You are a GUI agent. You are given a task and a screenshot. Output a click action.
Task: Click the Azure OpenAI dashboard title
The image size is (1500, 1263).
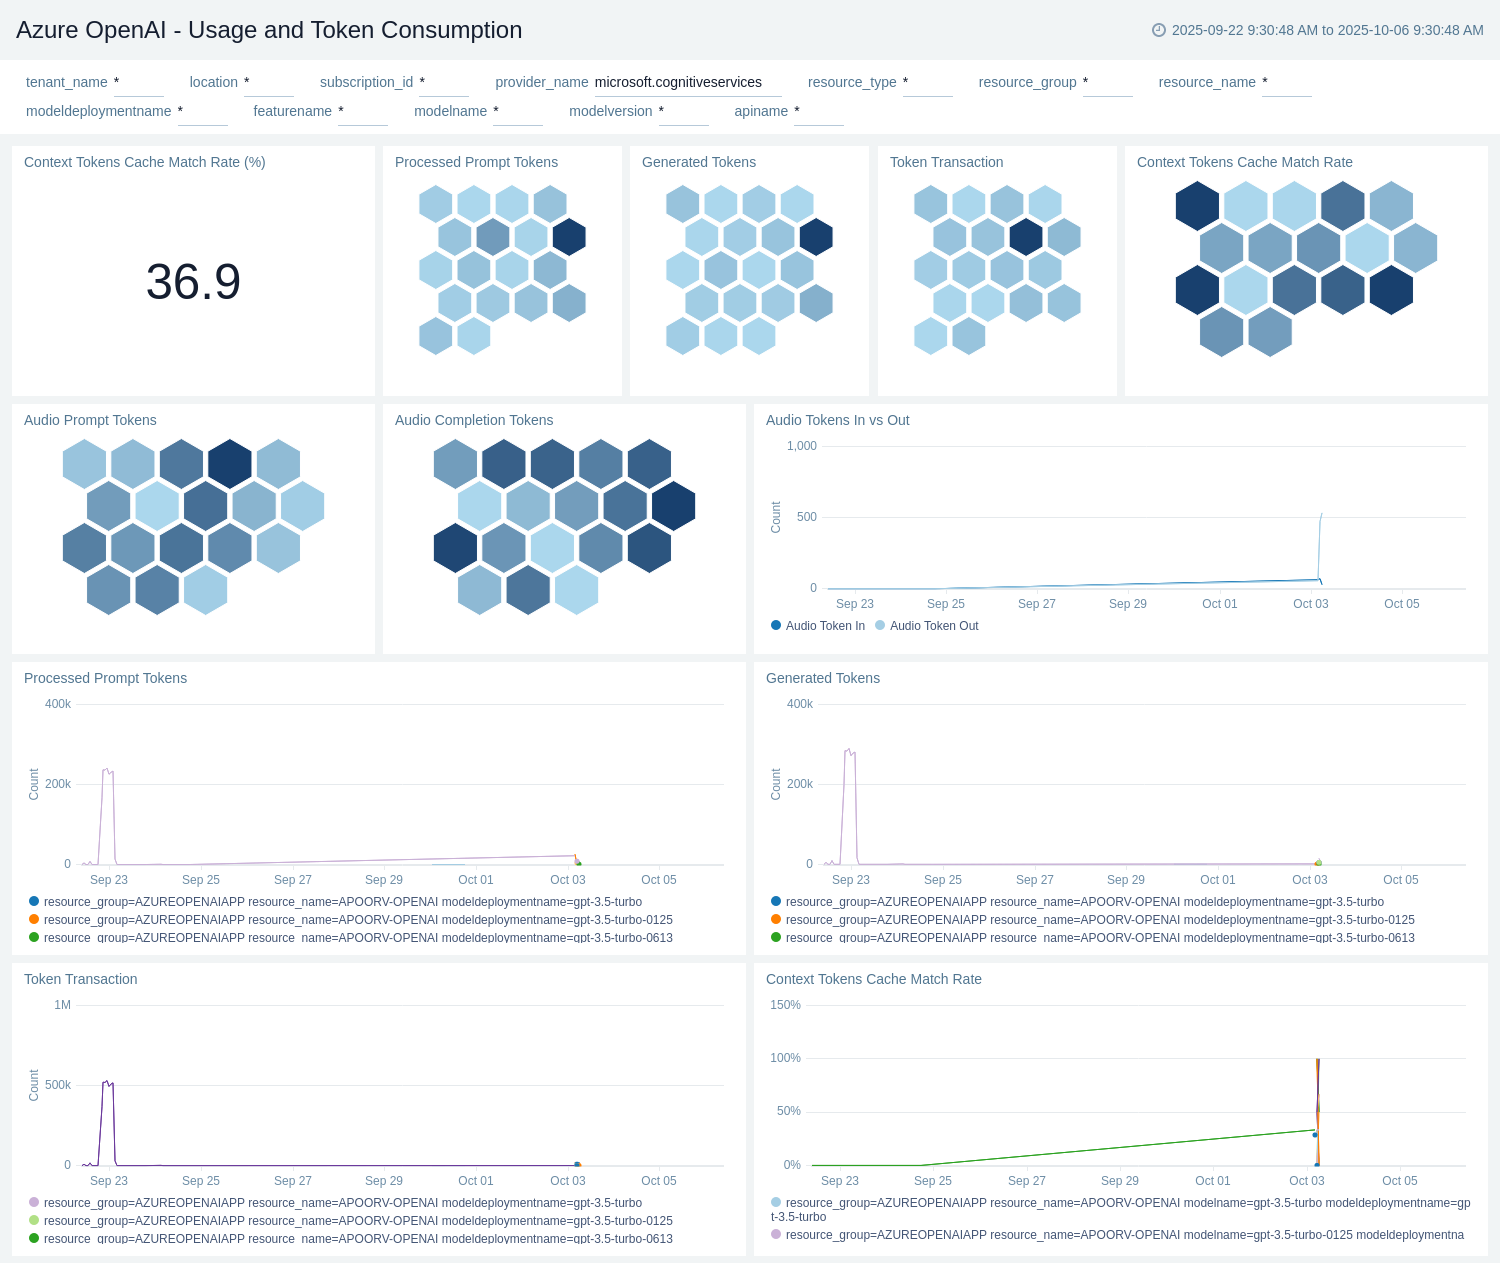[x=269, y=30]
